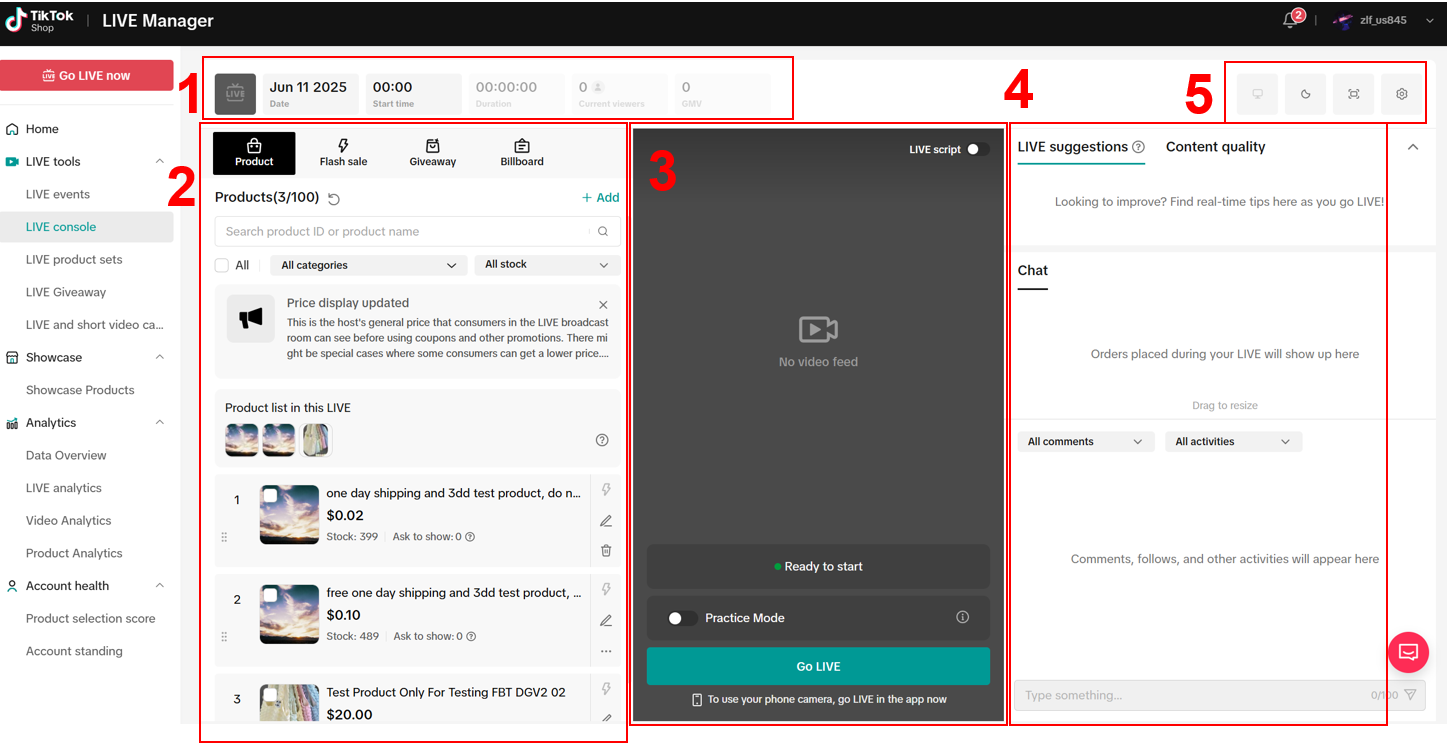Switch to the Content quality tab

click(1215, 147)
